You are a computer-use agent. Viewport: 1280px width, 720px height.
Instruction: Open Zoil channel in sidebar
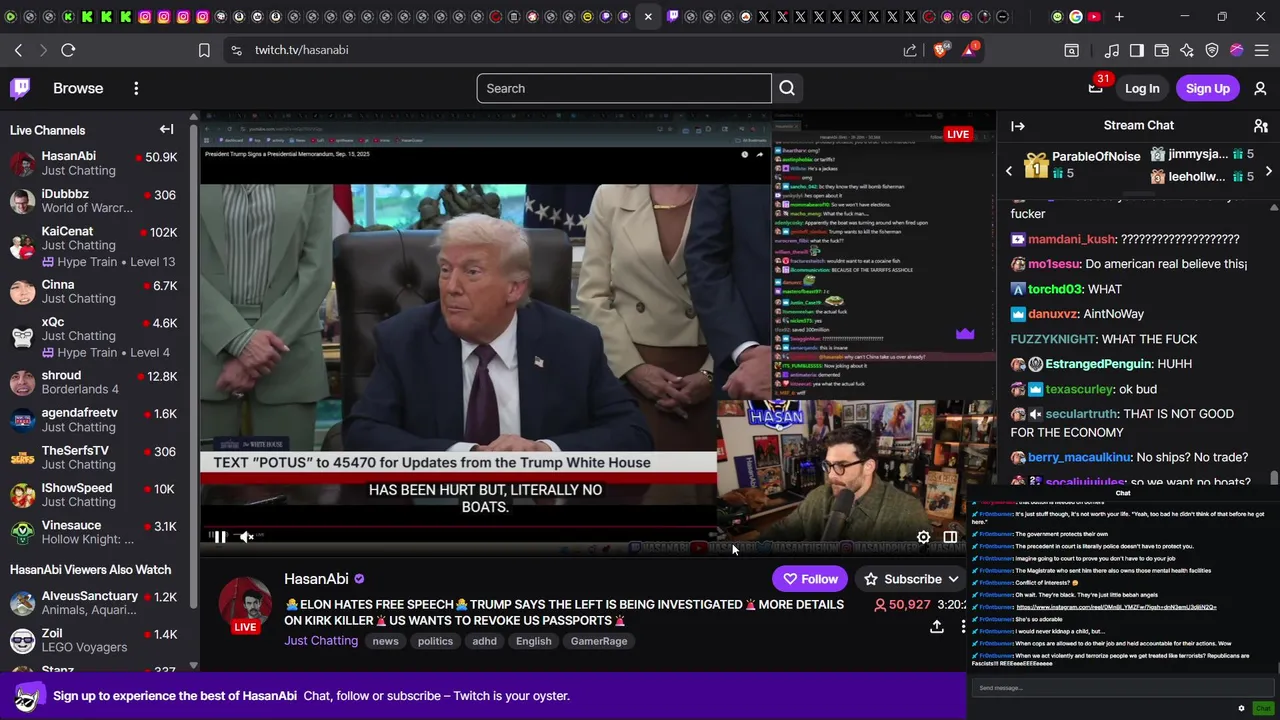coord(95,640)
